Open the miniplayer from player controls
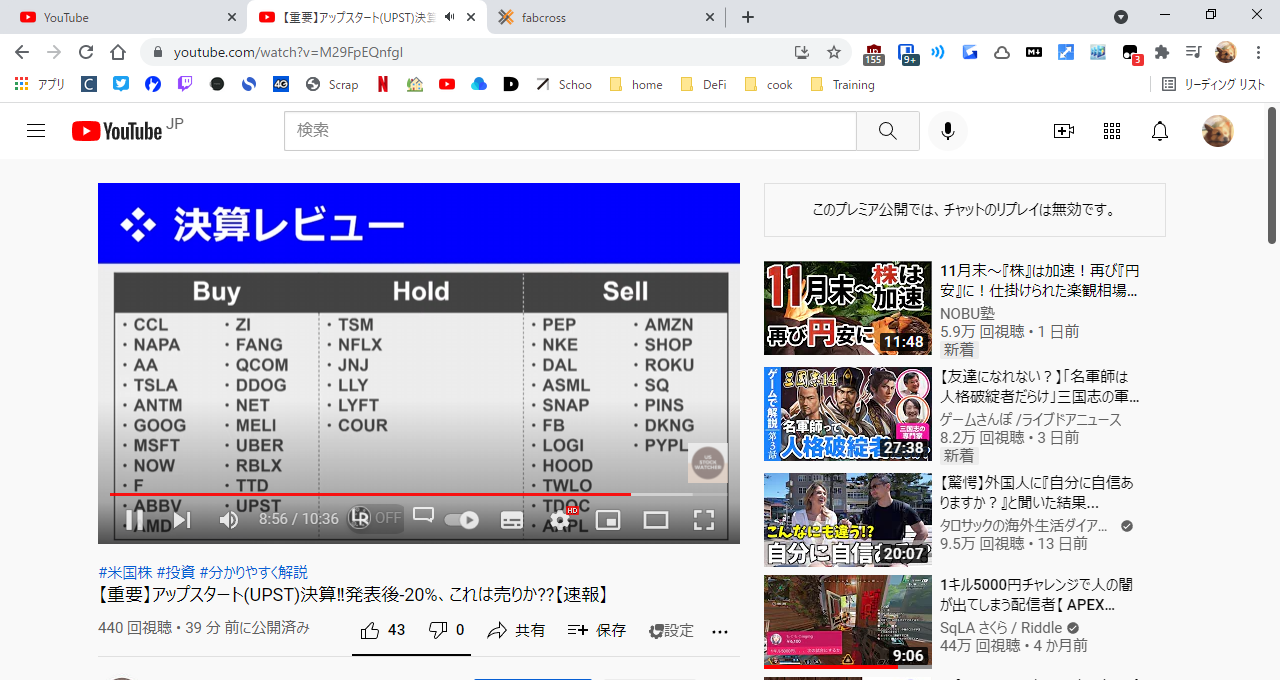The width and height of the screenshot is (1280, 680). pos(608,520)
